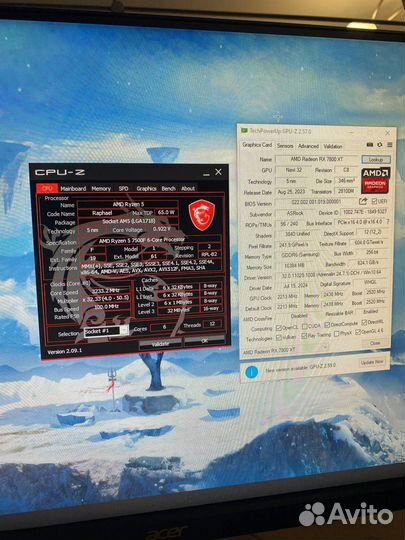Click the Memory Size value 16384 MB

click(293, 266)
